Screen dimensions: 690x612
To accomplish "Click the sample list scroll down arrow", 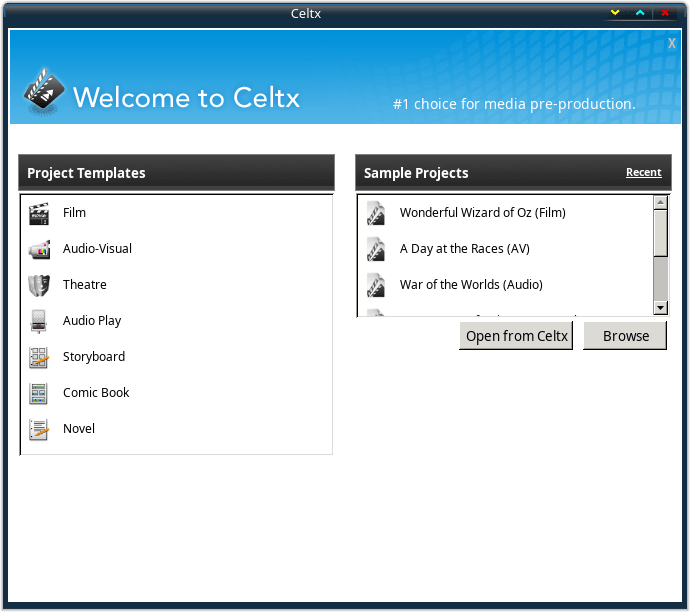I will coord(661,308).
